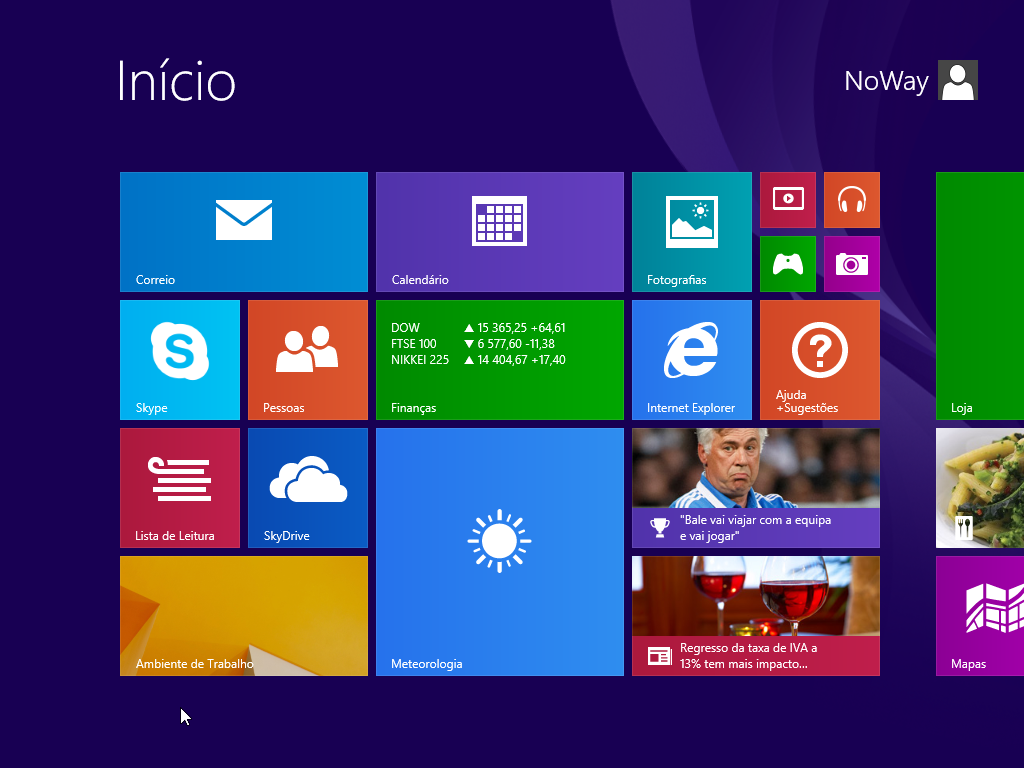Image resolution: width=1024 pixels, height=768 pixels.
Task: Open news tile about taxa de IVA
Action: pos(756,616)
